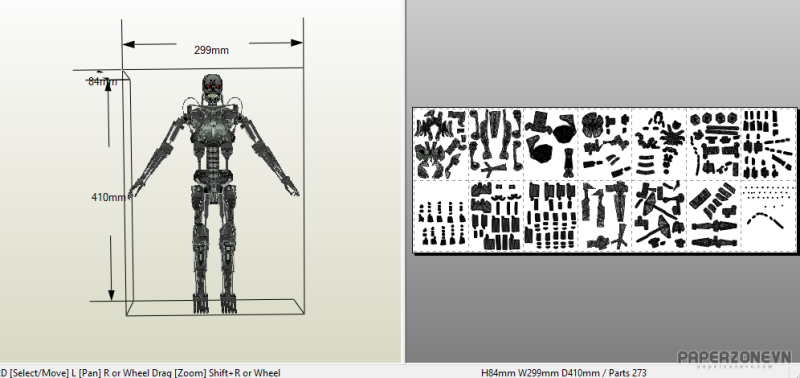Click the PAPERZONEVN watermark logo
Viewport: 800px width, 378px height.
(734, 357)
